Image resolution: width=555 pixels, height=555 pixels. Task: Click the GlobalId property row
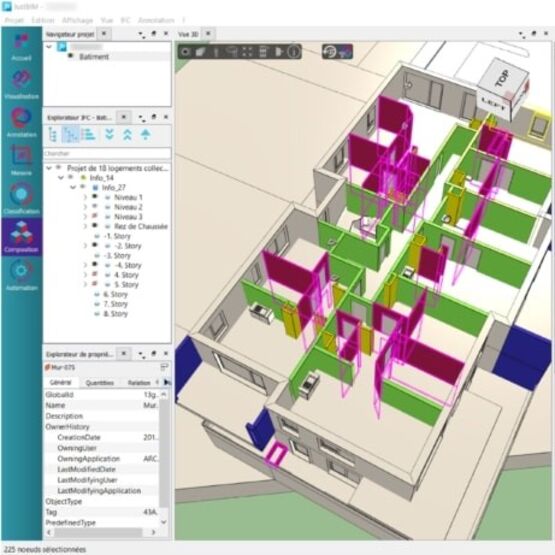click(102, 394)
